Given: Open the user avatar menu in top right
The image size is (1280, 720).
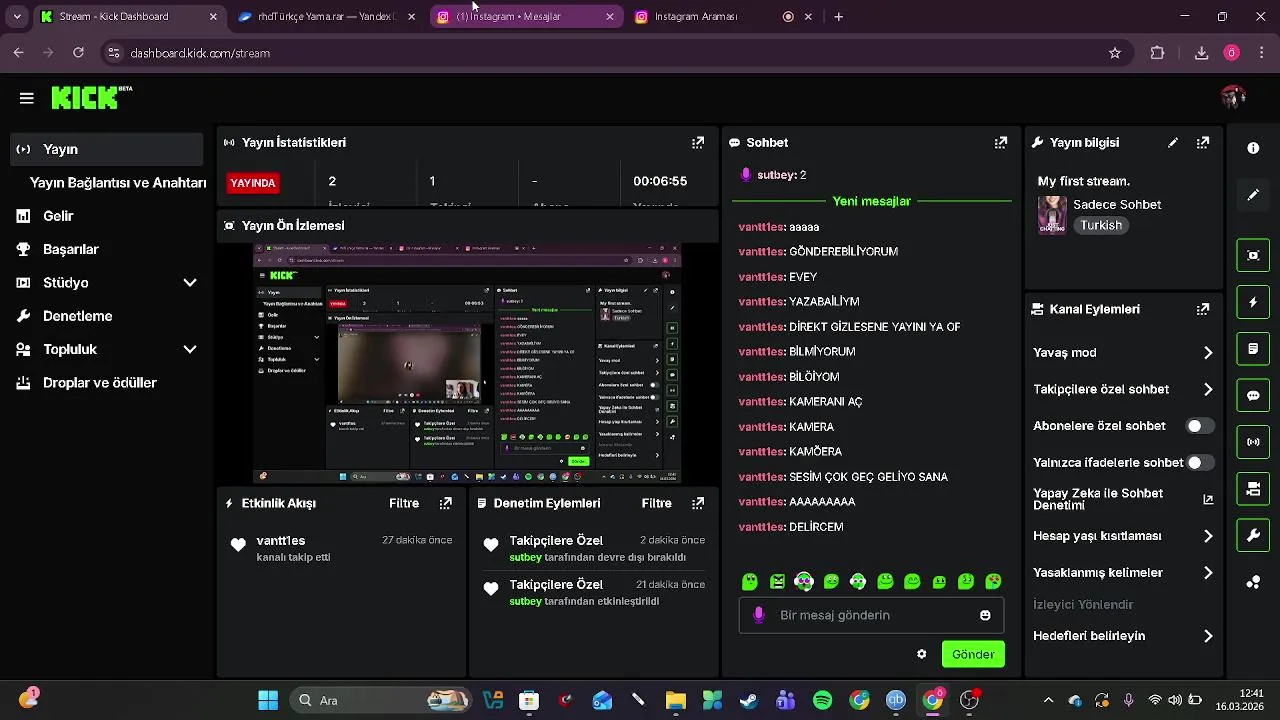Looking at the screenshot, I should coord(1233,97).
